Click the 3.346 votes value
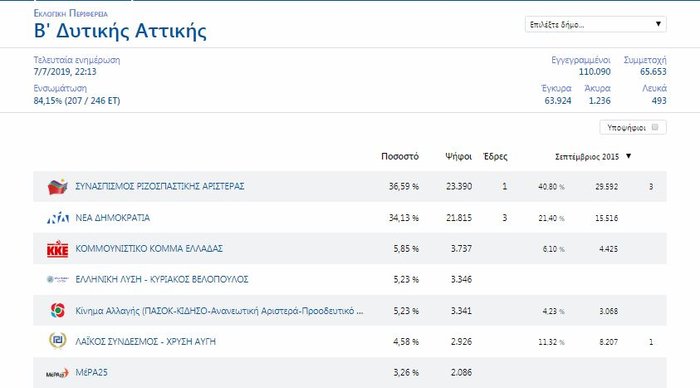 (461, 280)
